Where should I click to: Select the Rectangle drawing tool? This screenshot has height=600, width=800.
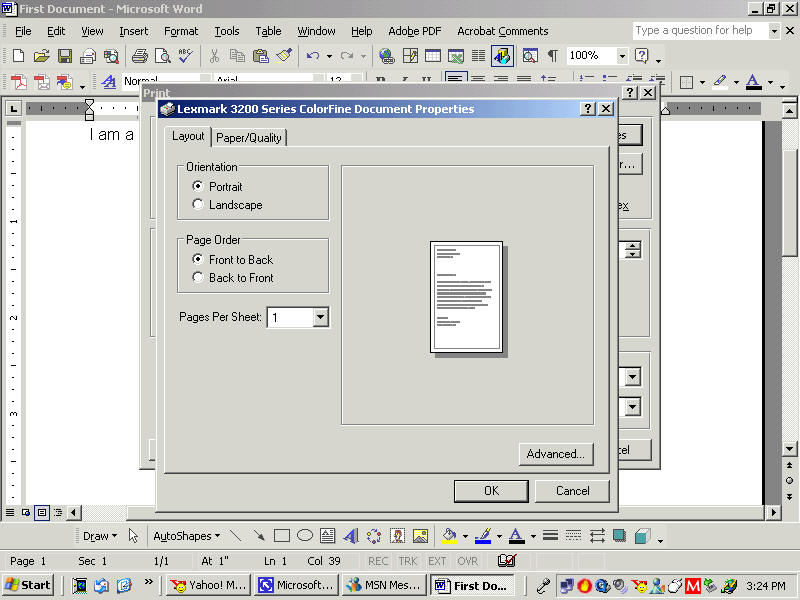[x=282, y=536]
